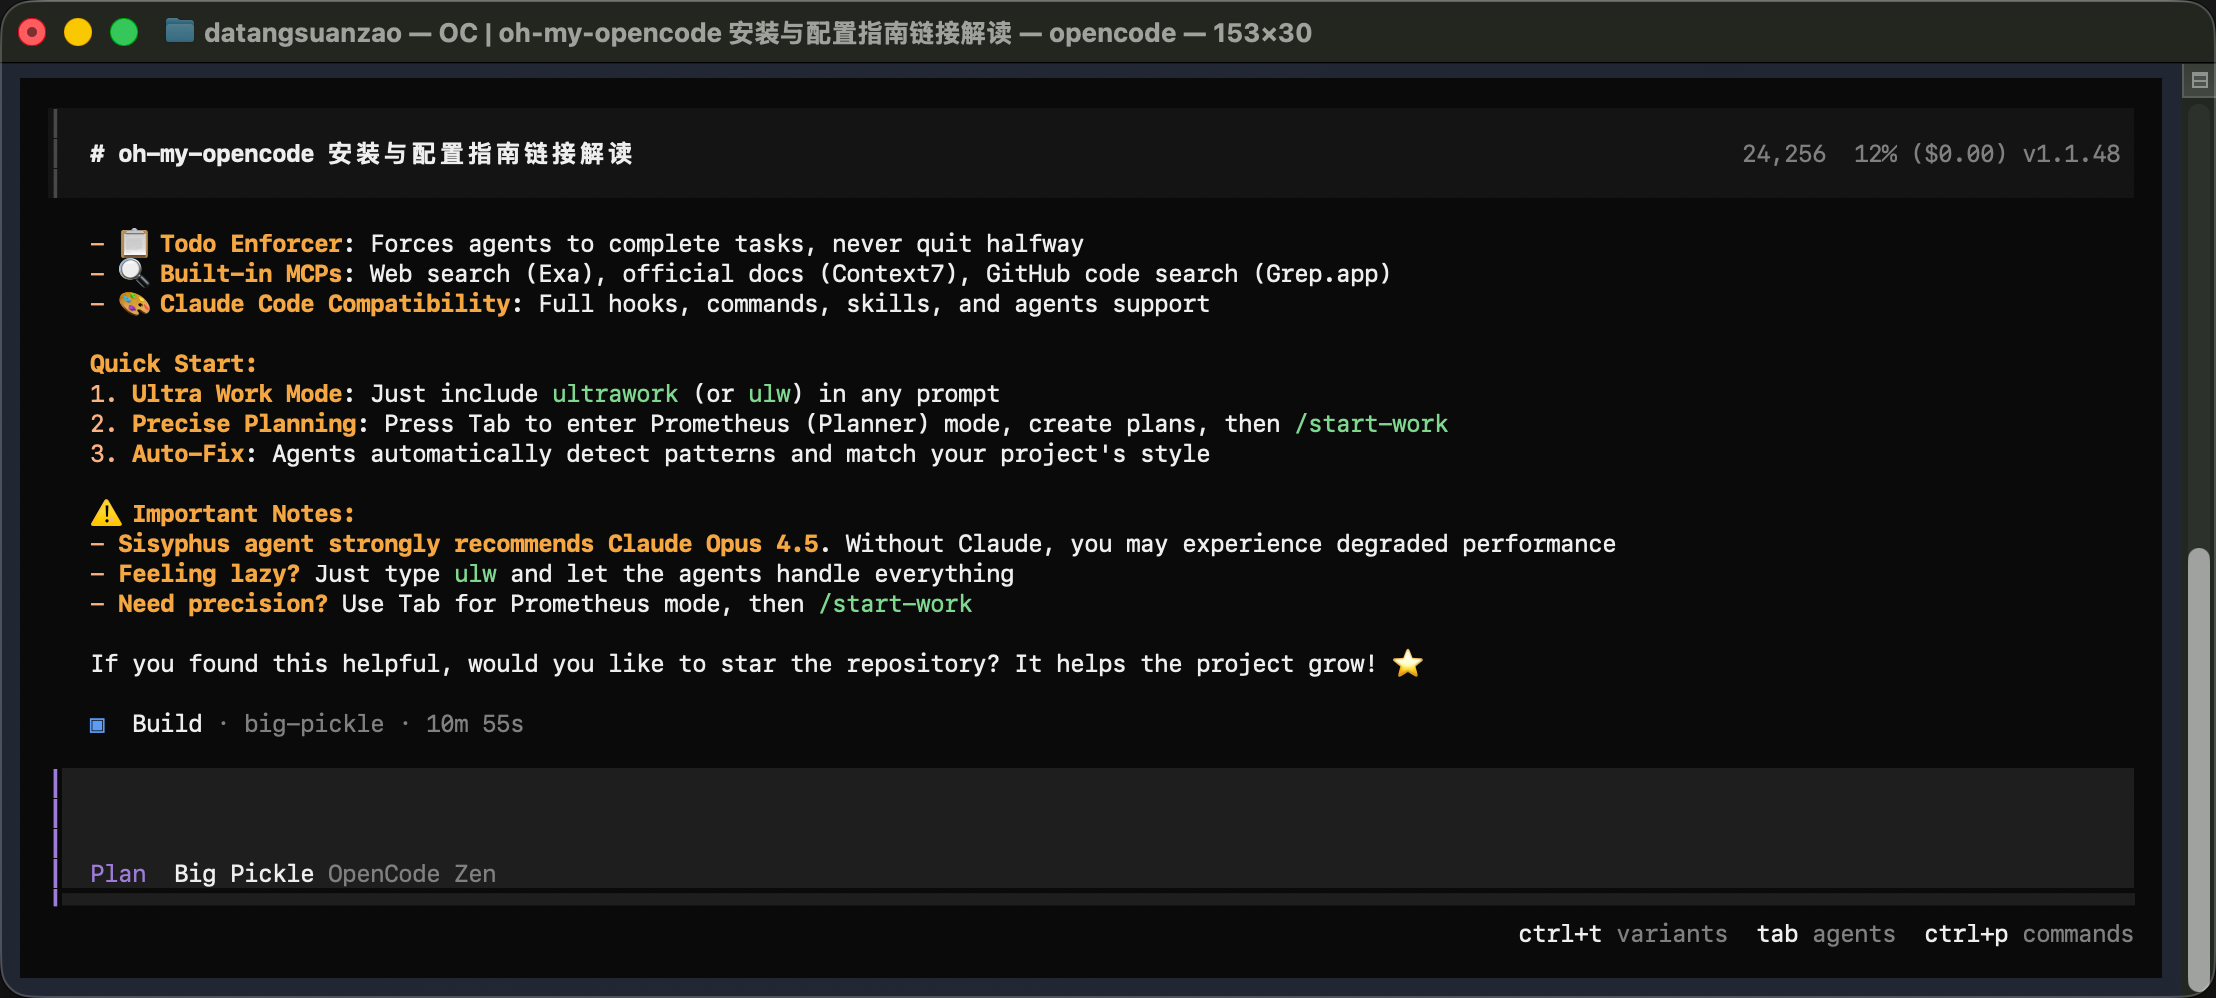2216x998 pixels.
Task: Click the Feeling lazy? text
Action: (x=209, y=574)
